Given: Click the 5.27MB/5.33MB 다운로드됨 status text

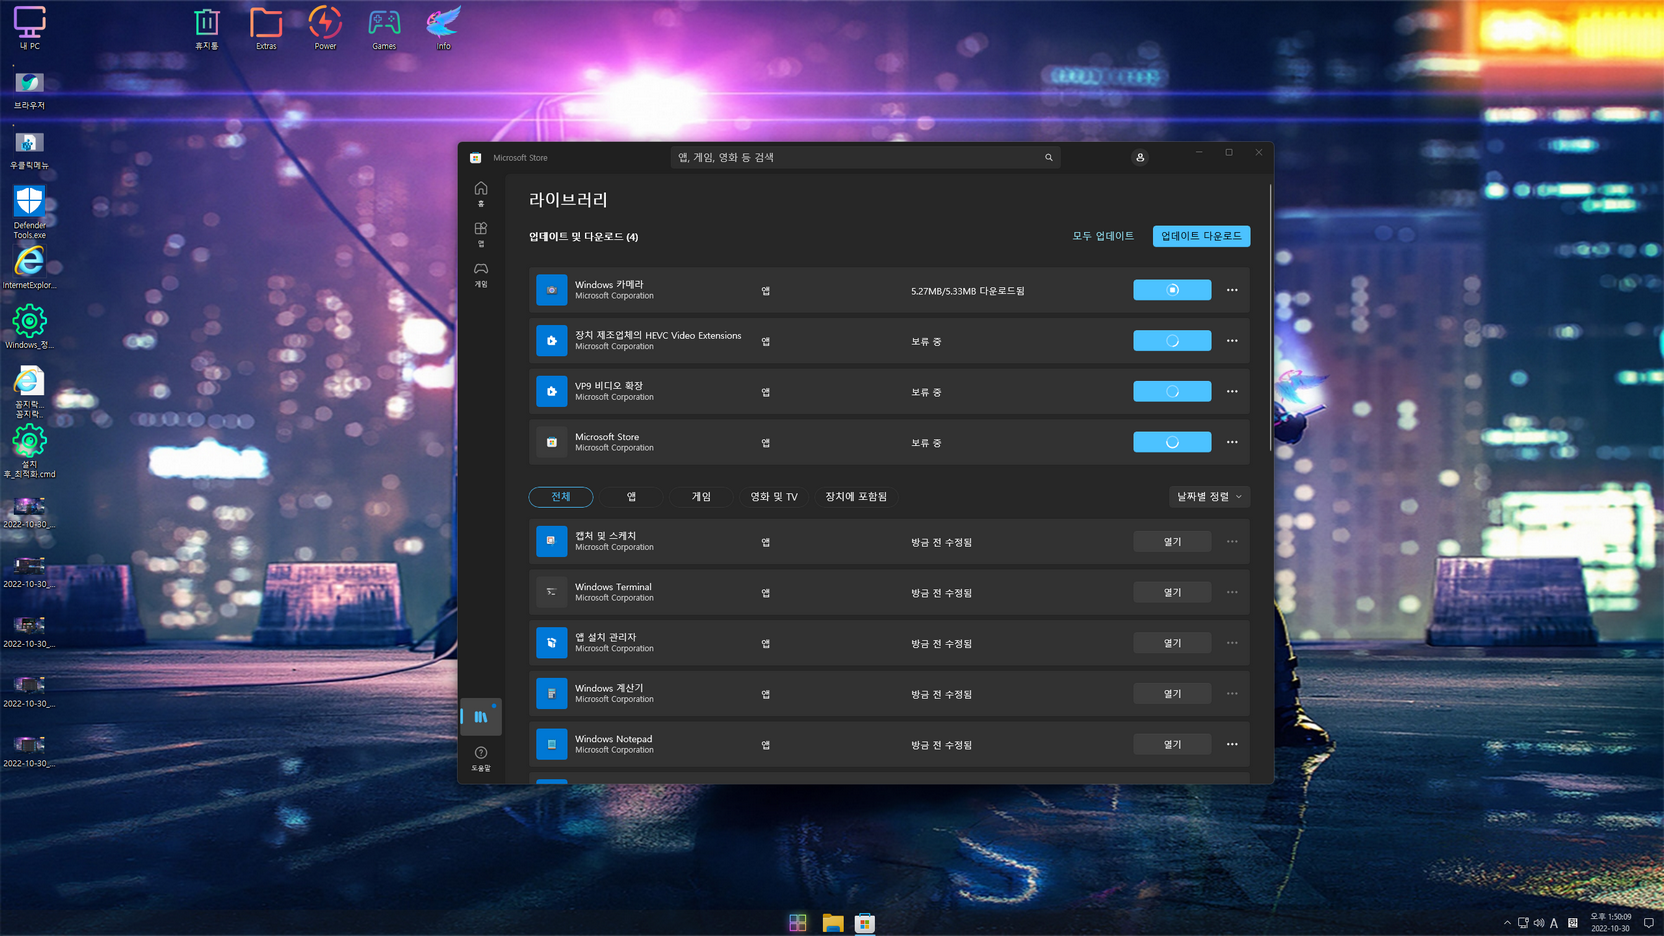Looking at the screenshot, I should (968, 291).
